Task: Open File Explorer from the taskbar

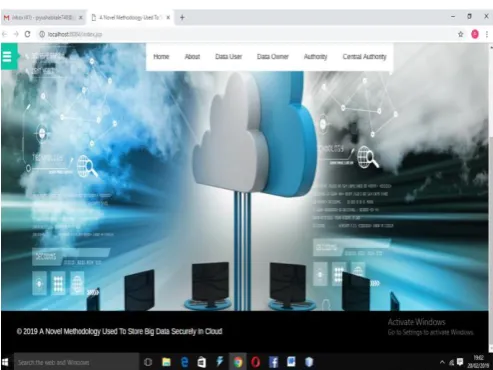Action: click(x=166, y=362)
